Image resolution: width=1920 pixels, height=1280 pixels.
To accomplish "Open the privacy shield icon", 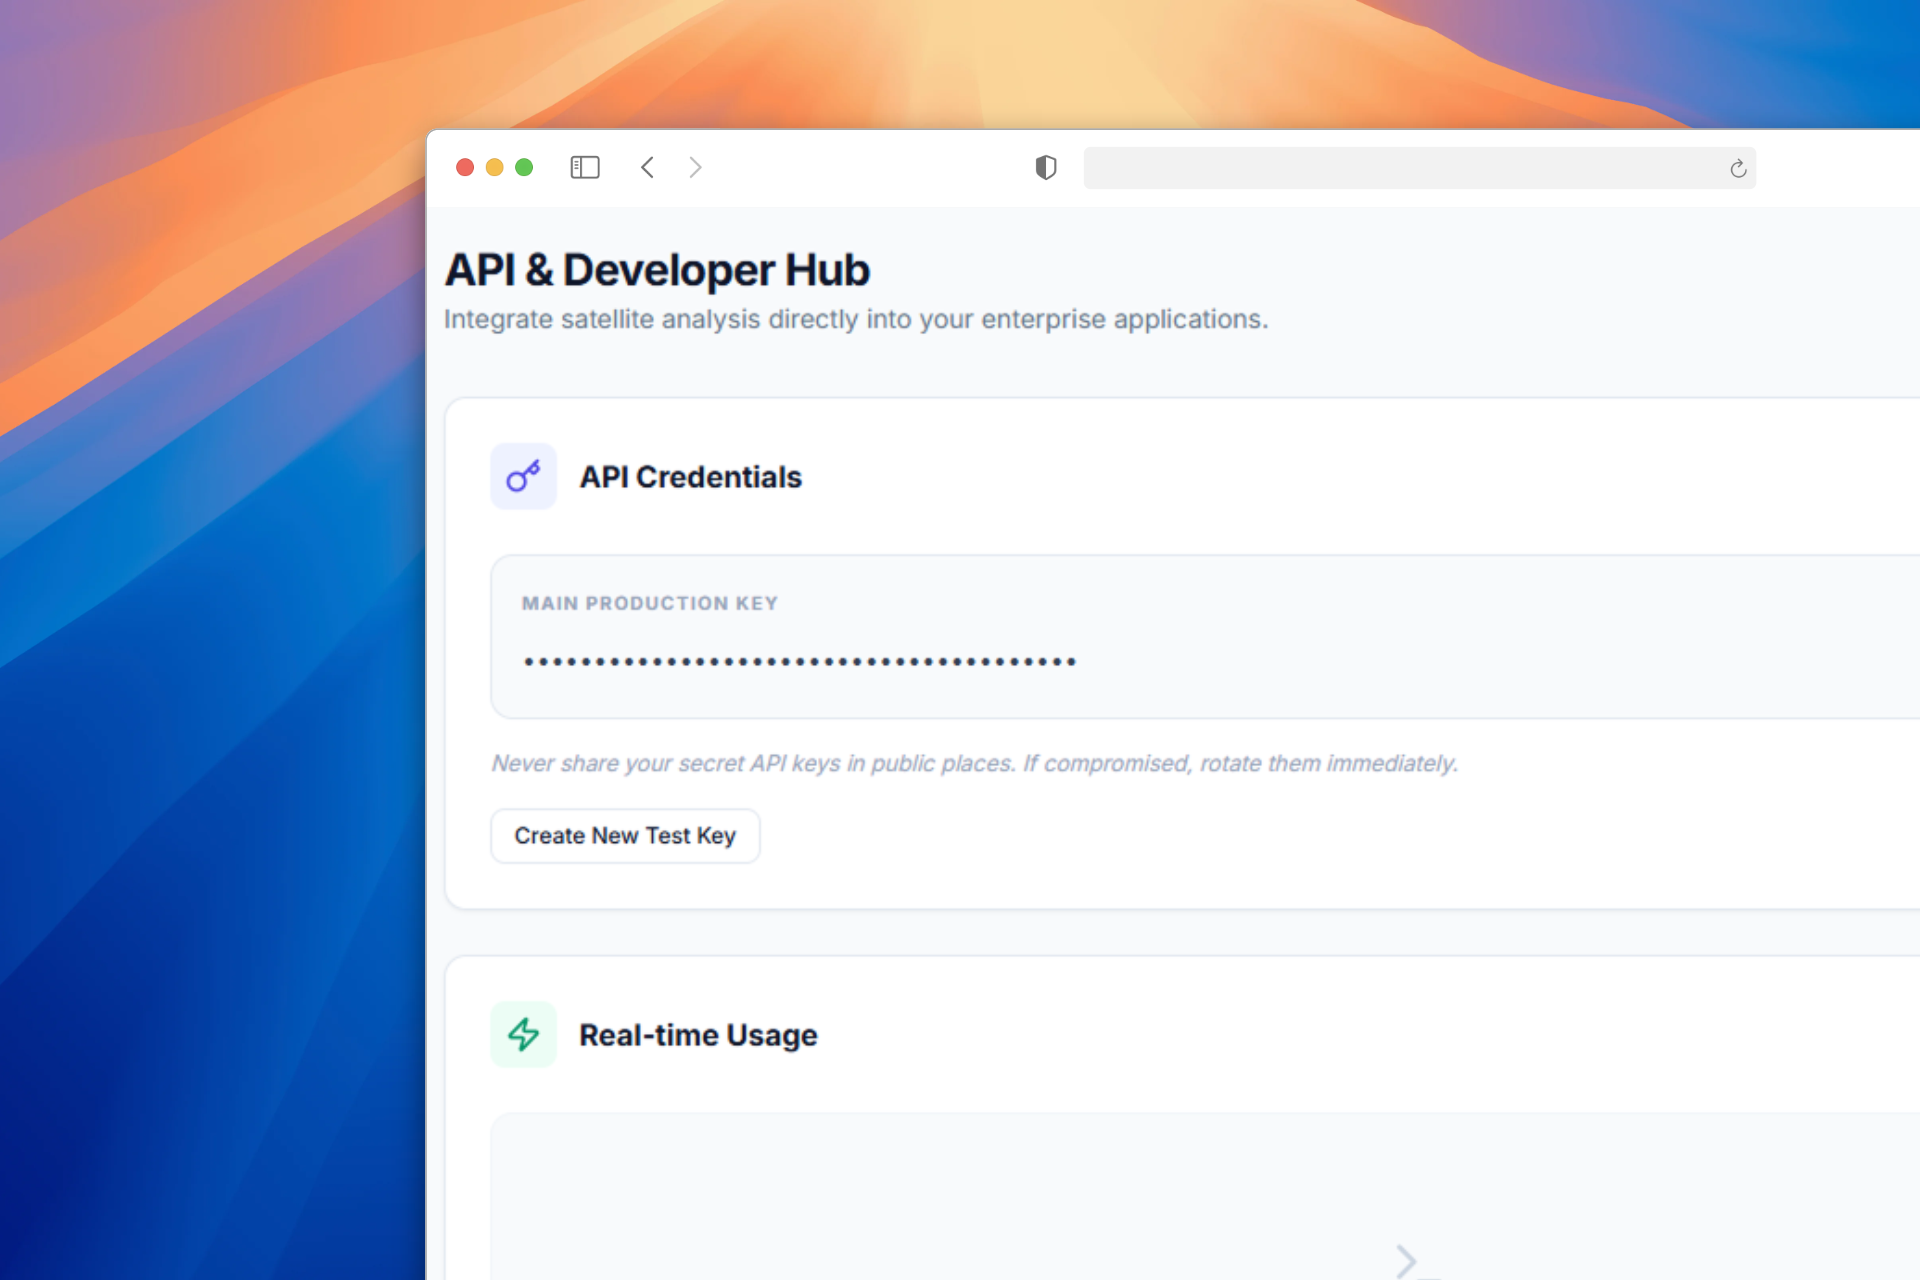I will point(1046,168).
